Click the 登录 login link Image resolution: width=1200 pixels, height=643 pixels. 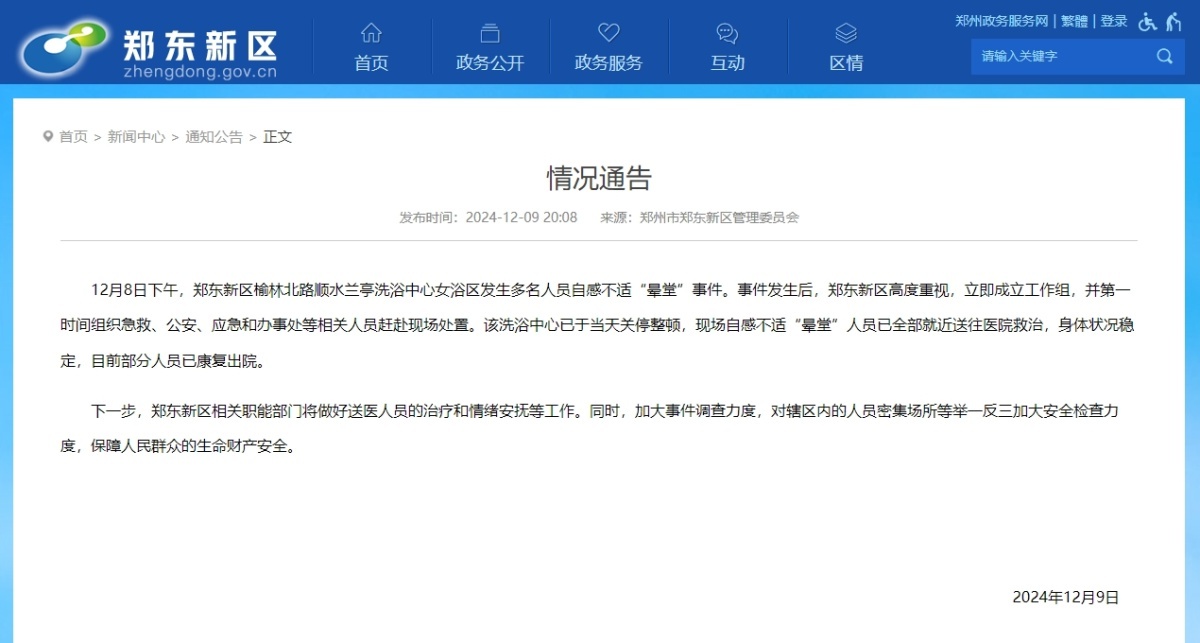point(1114,21)
